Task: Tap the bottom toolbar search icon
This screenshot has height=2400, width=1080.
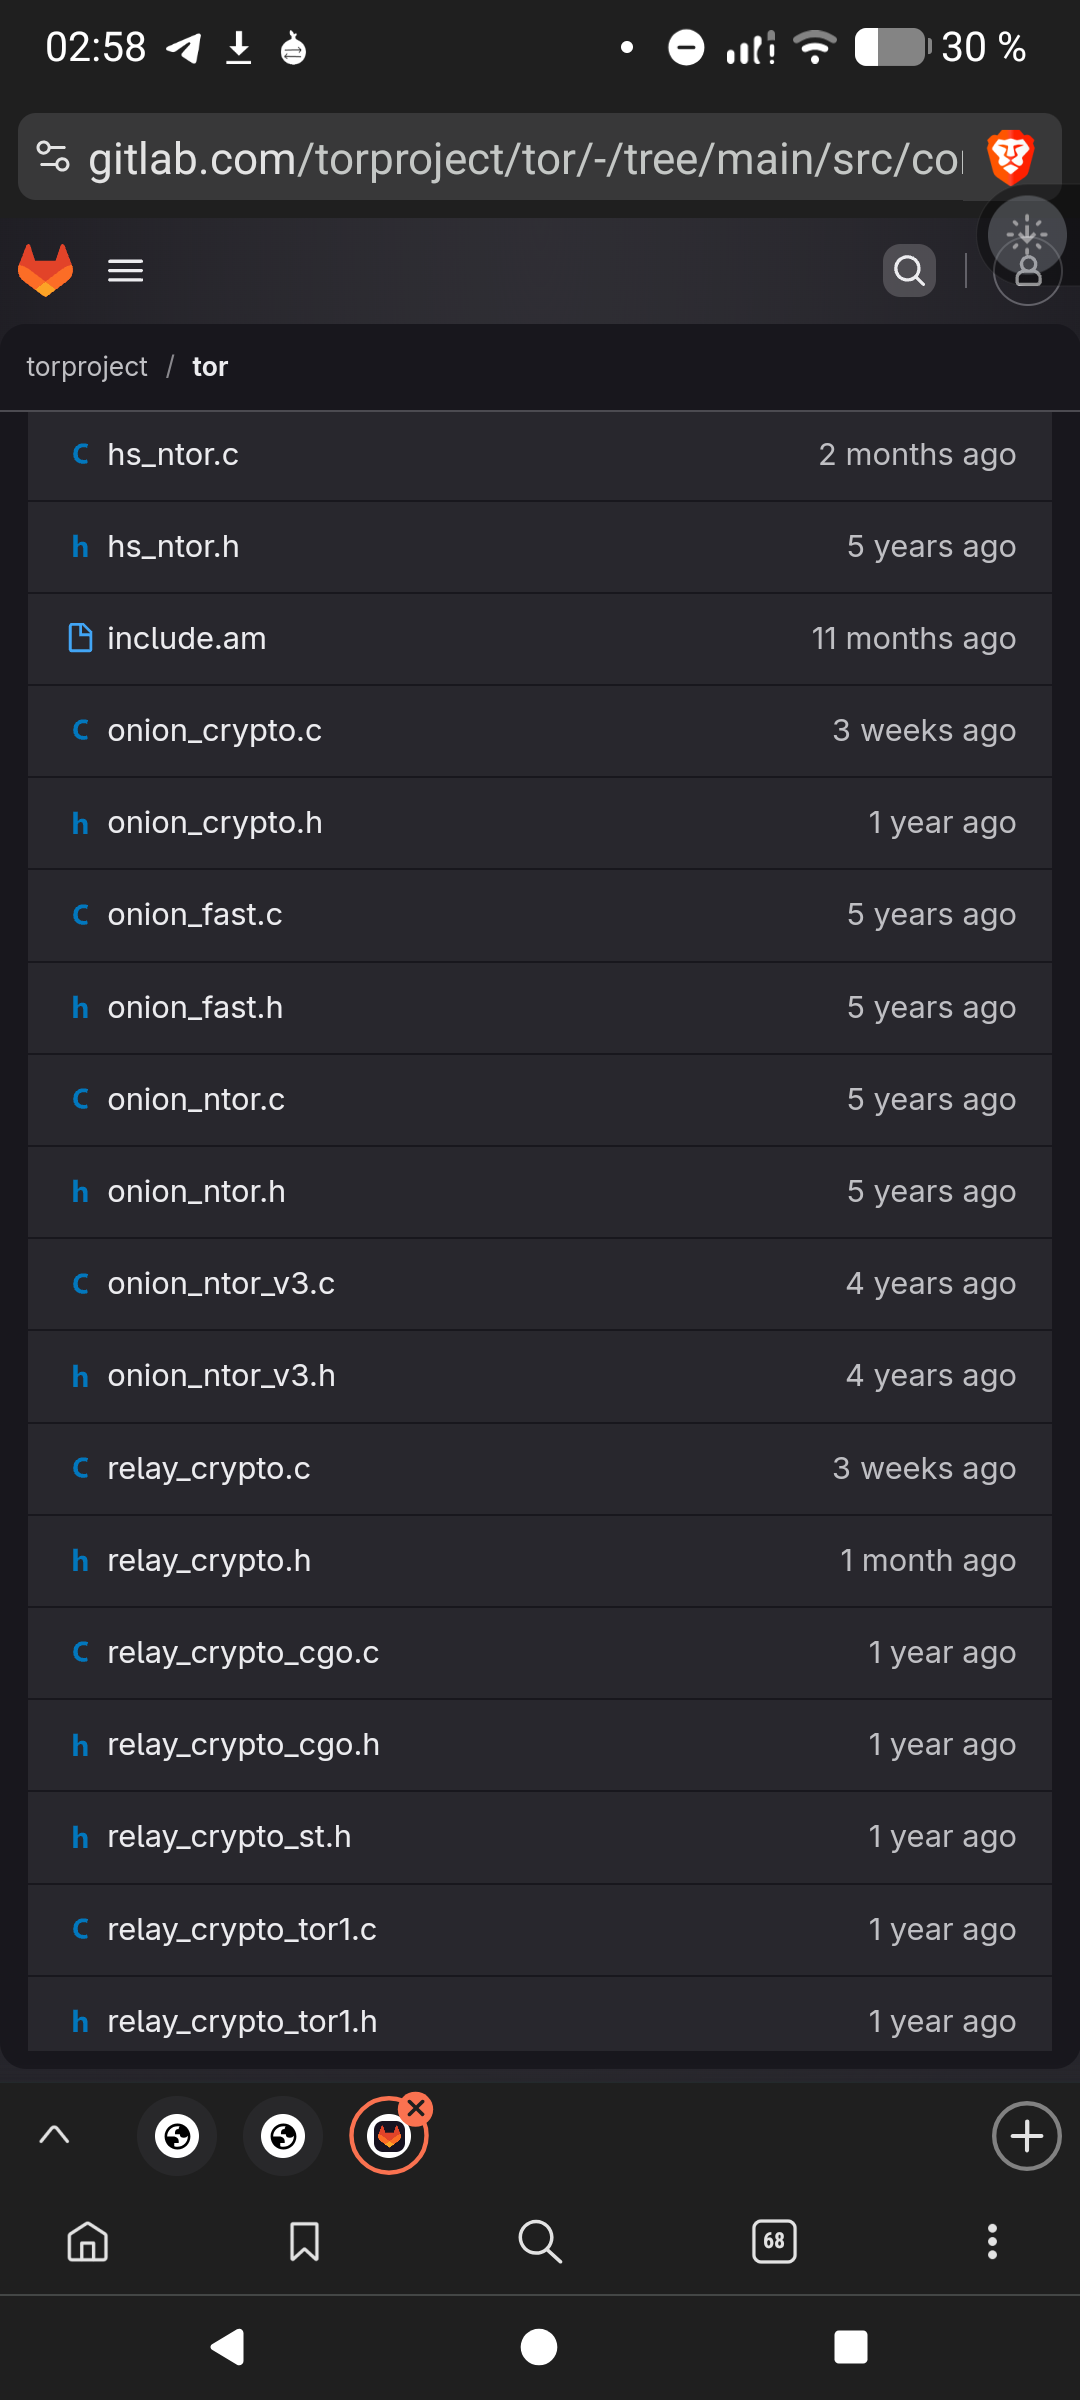Action: 540,2241
